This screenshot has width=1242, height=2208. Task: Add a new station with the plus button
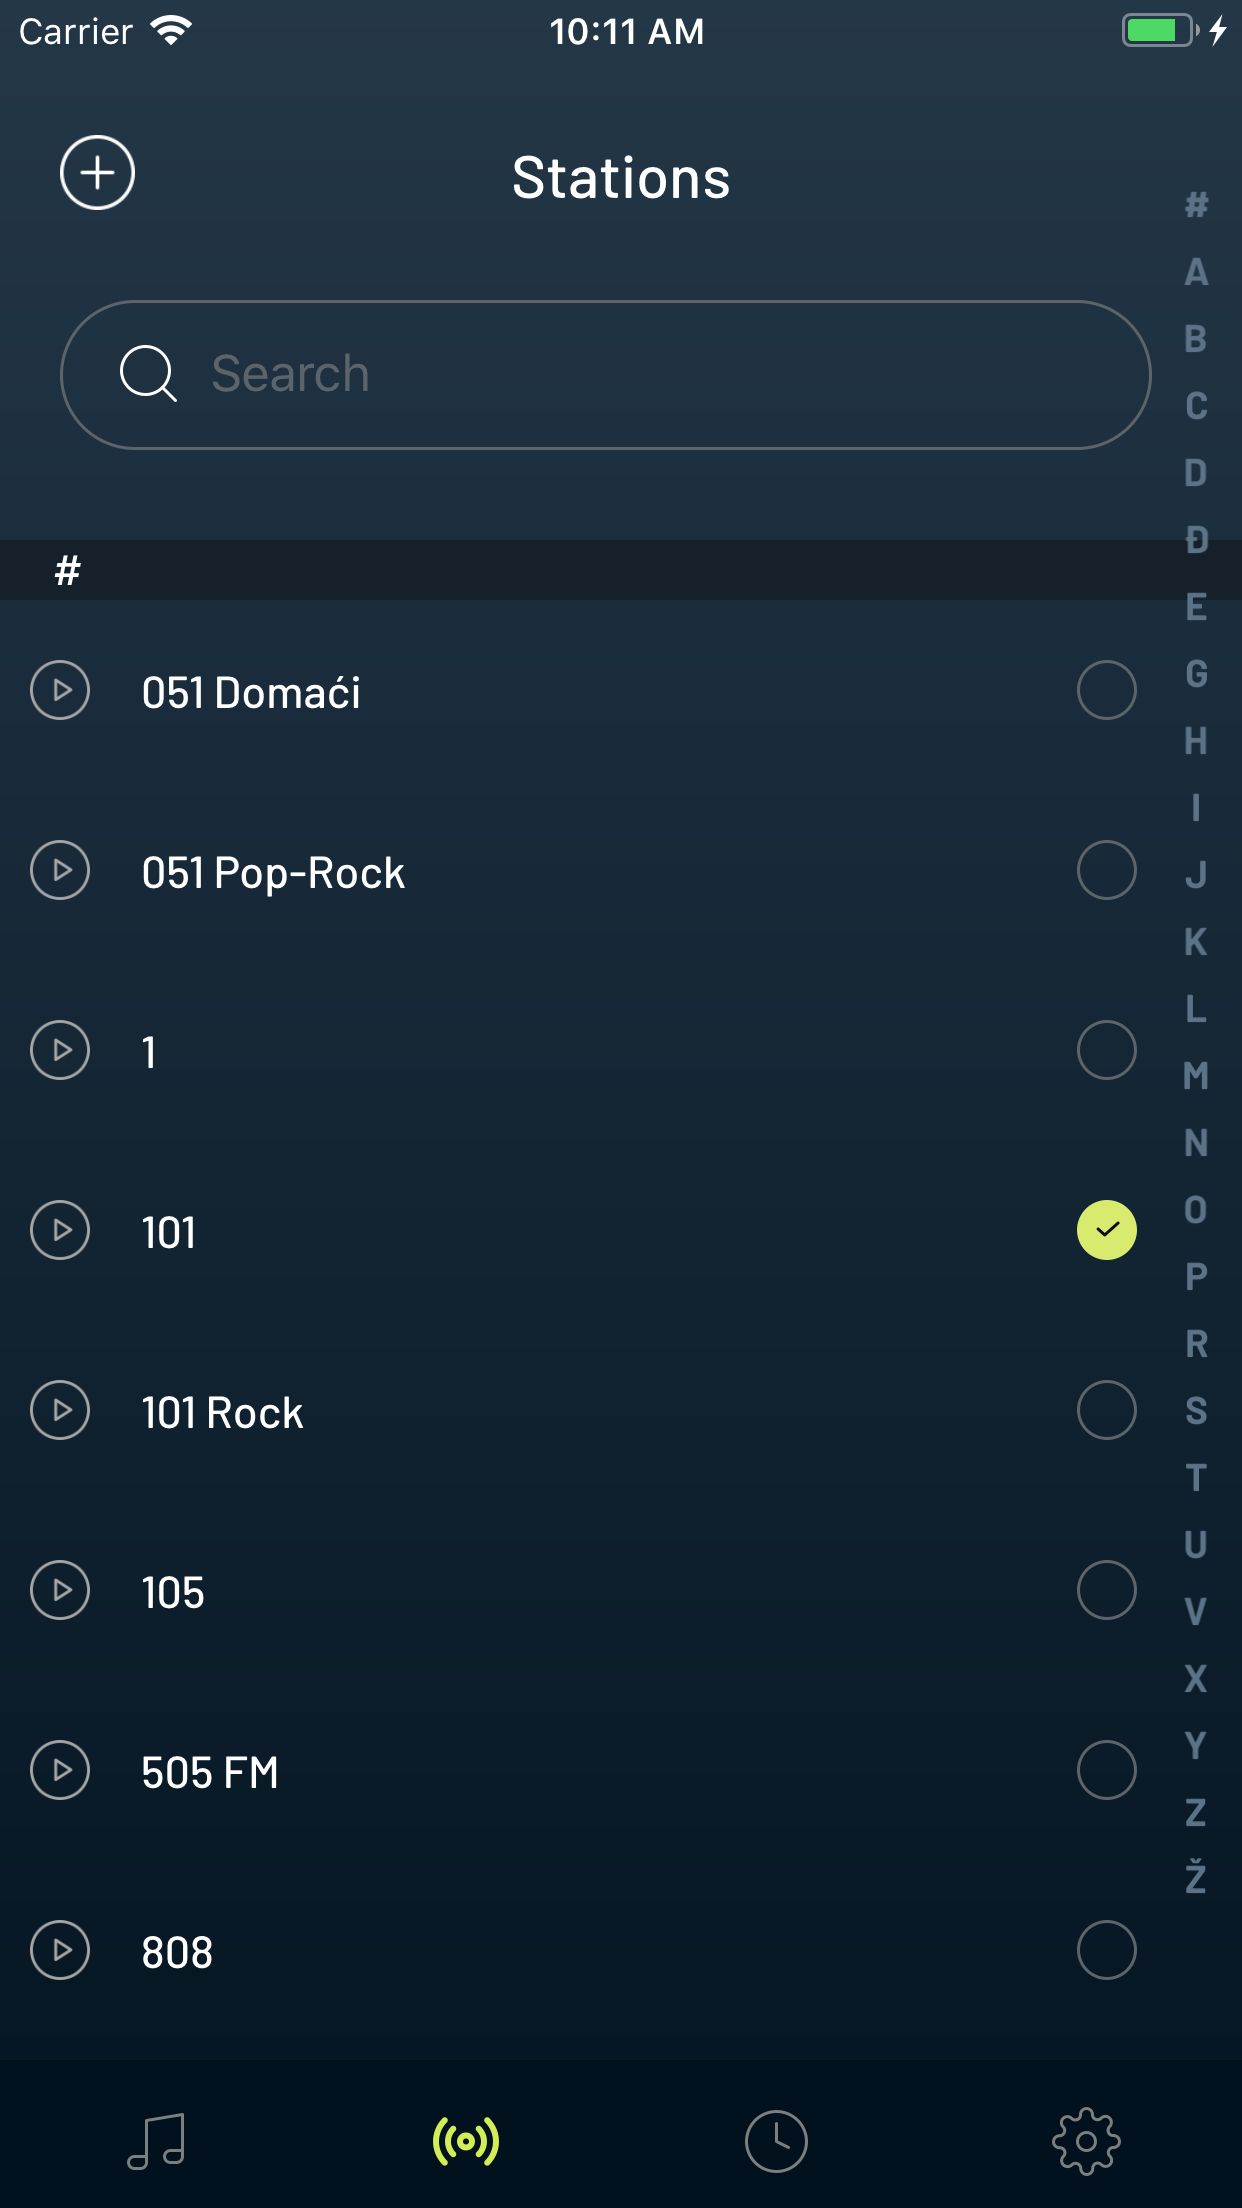pos(97,173)
